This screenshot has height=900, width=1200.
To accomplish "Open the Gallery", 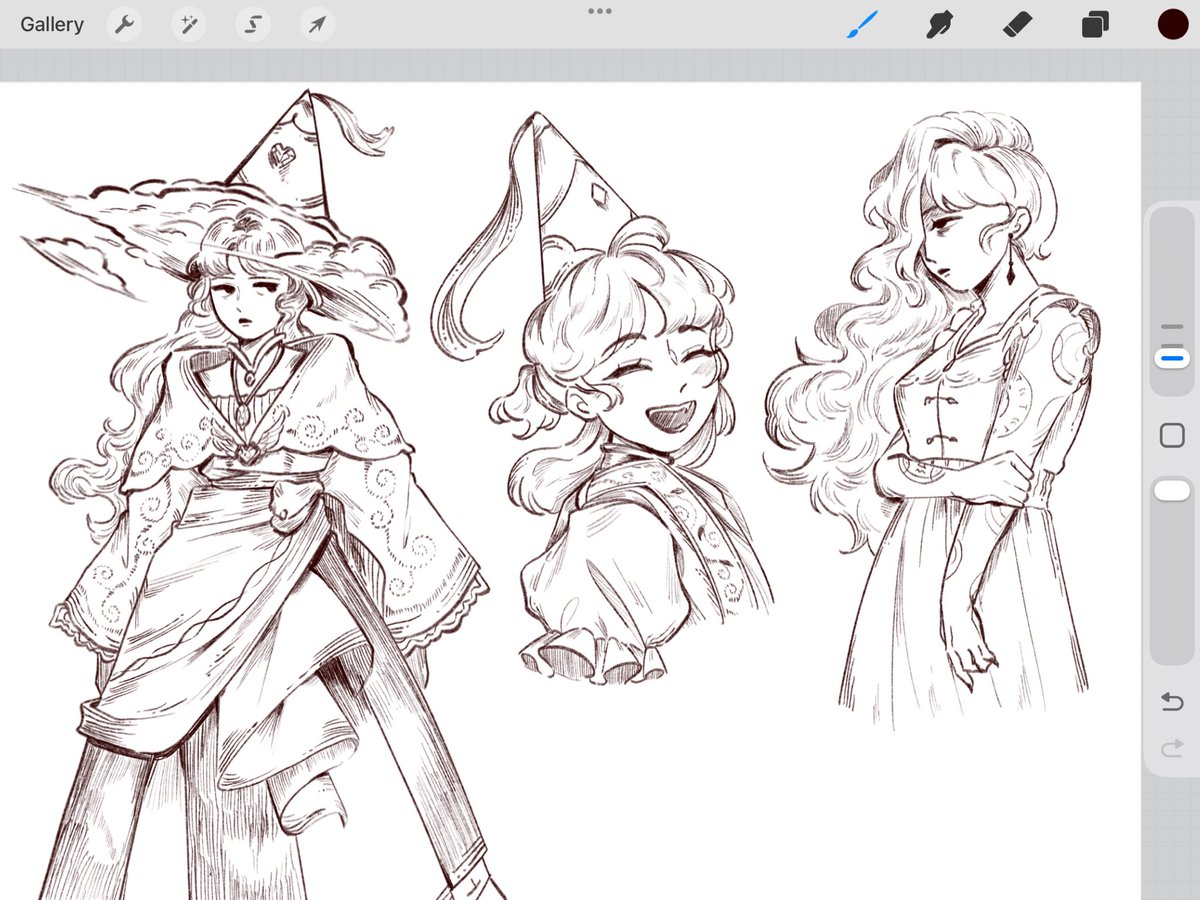I will point(52,25).
